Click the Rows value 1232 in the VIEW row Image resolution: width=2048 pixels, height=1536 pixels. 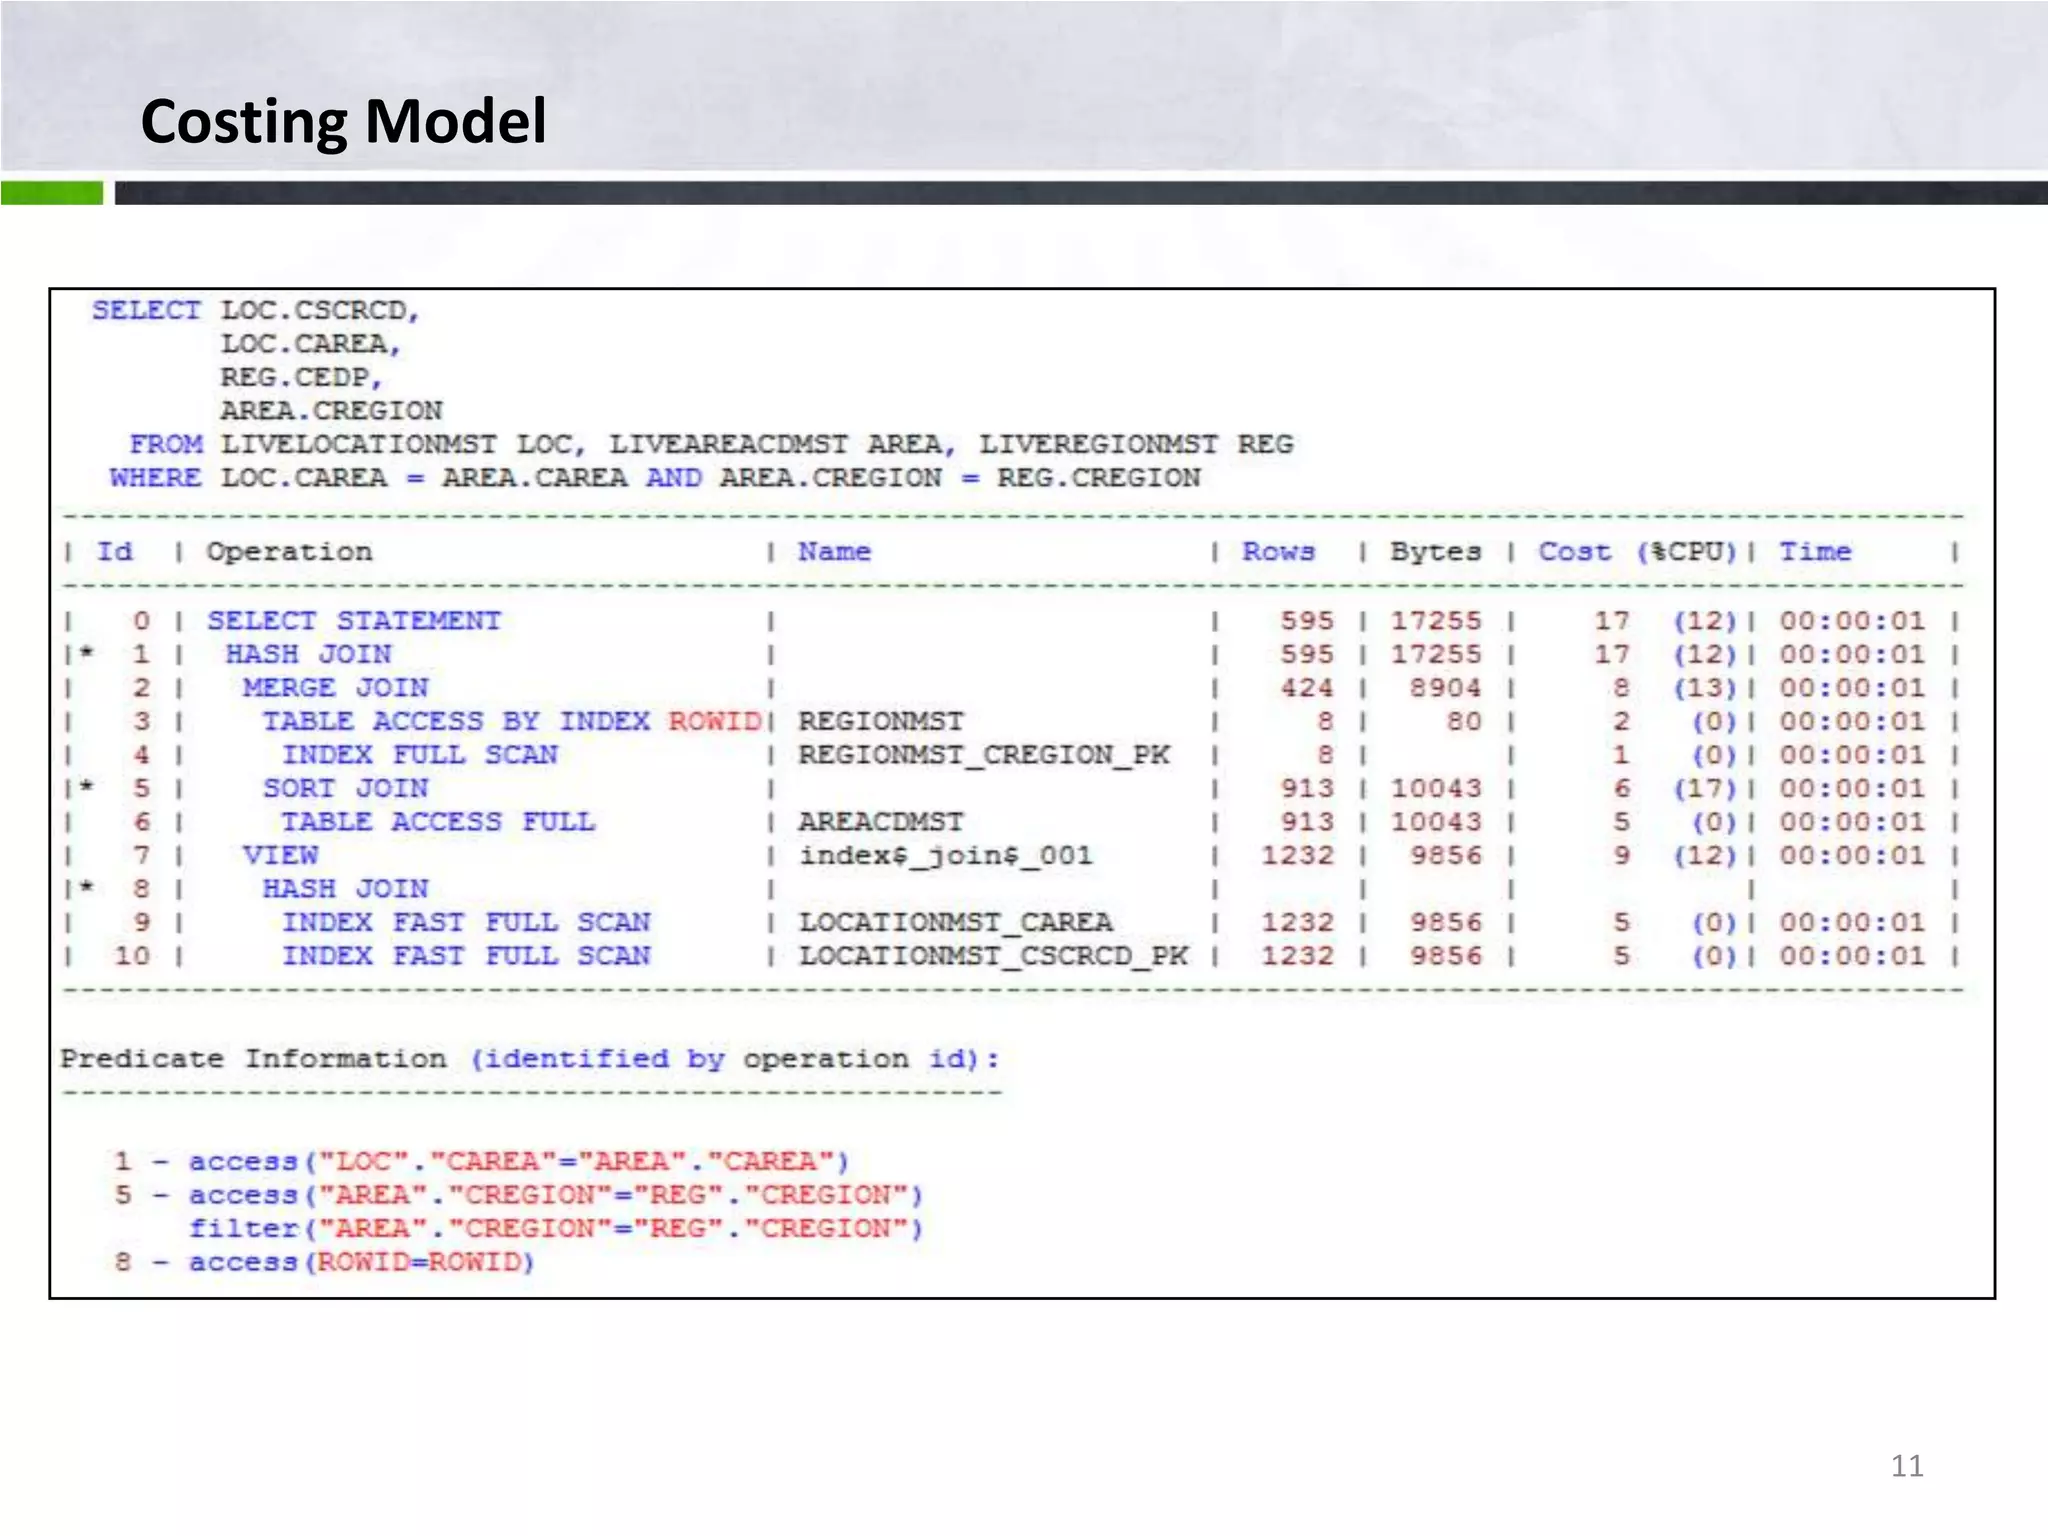pos(1297,856)
